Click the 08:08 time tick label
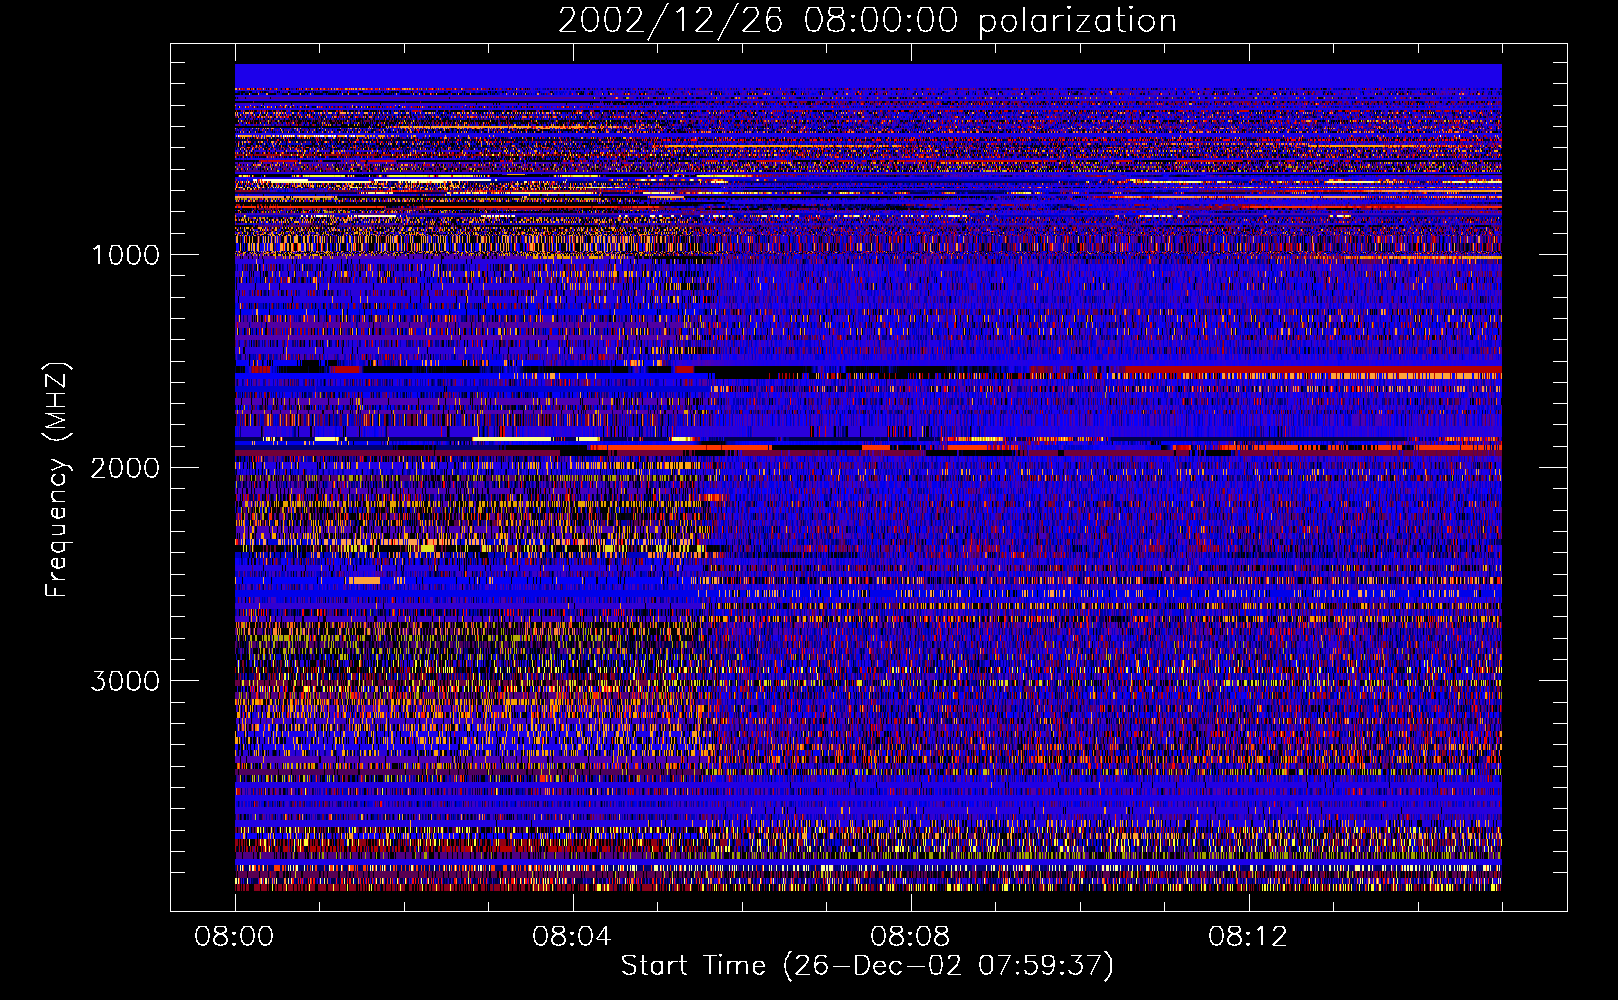The height and width of the screenshot is (1000, 1618). pos(910,937)
